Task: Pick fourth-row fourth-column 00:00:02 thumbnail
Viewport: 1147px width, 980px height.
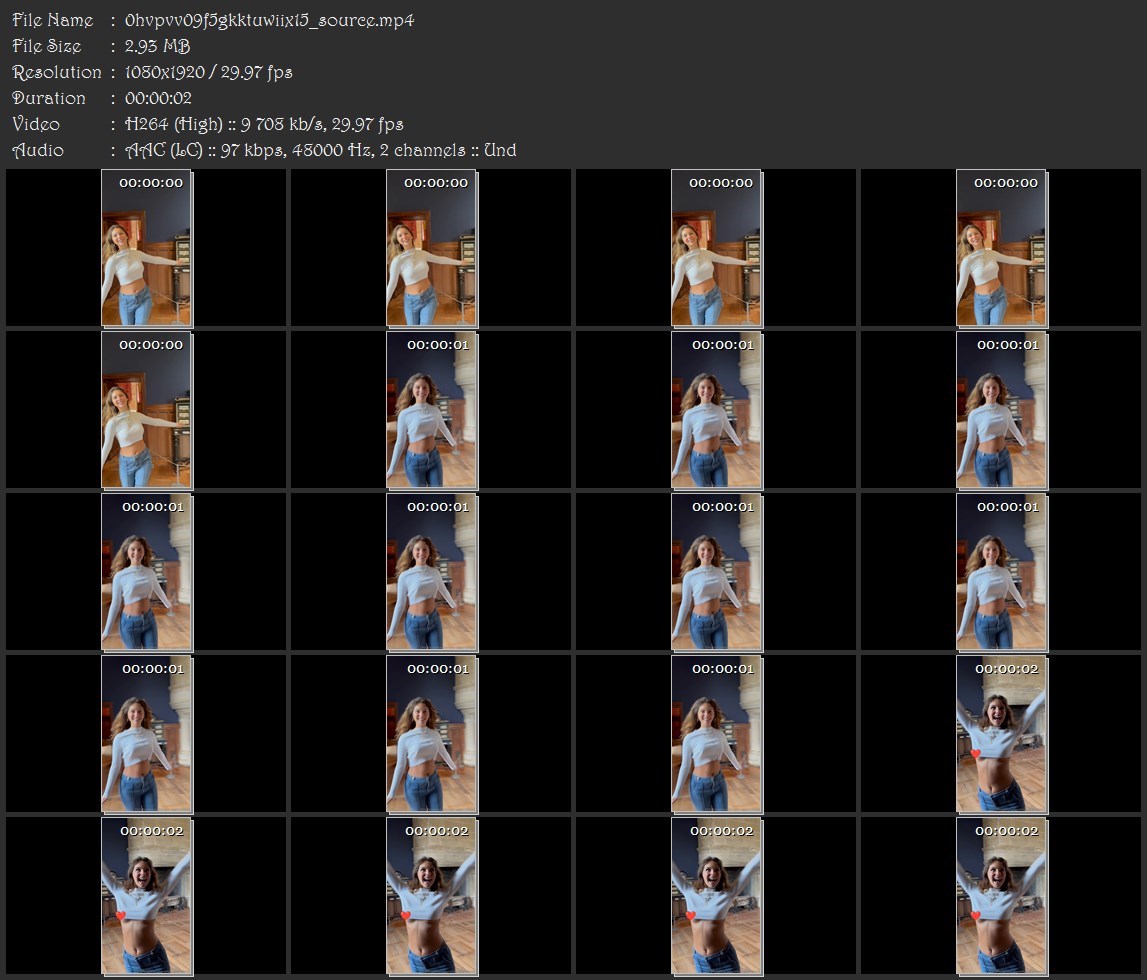Action: (x=1001, y=734)
